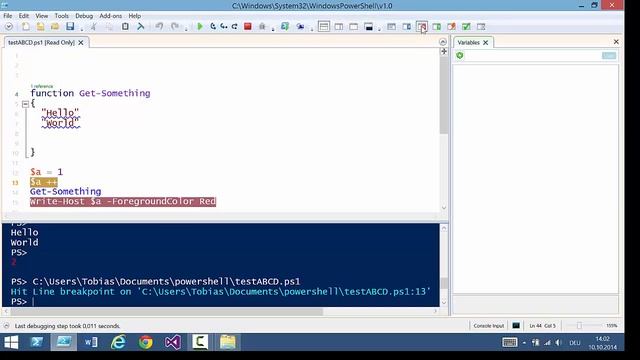Viewport: 640px width, 360px height.
Task: Click the split editor plus icon
Action: [444, 51]
